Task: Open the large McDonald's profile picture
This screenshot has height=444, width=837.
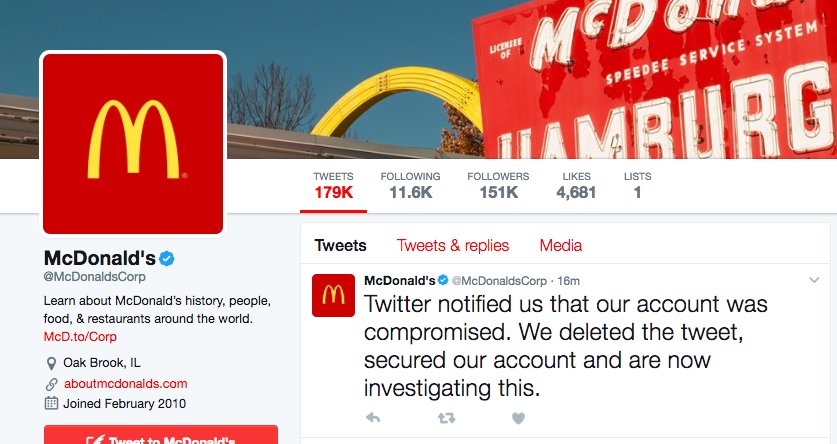Action: point(133,144)
